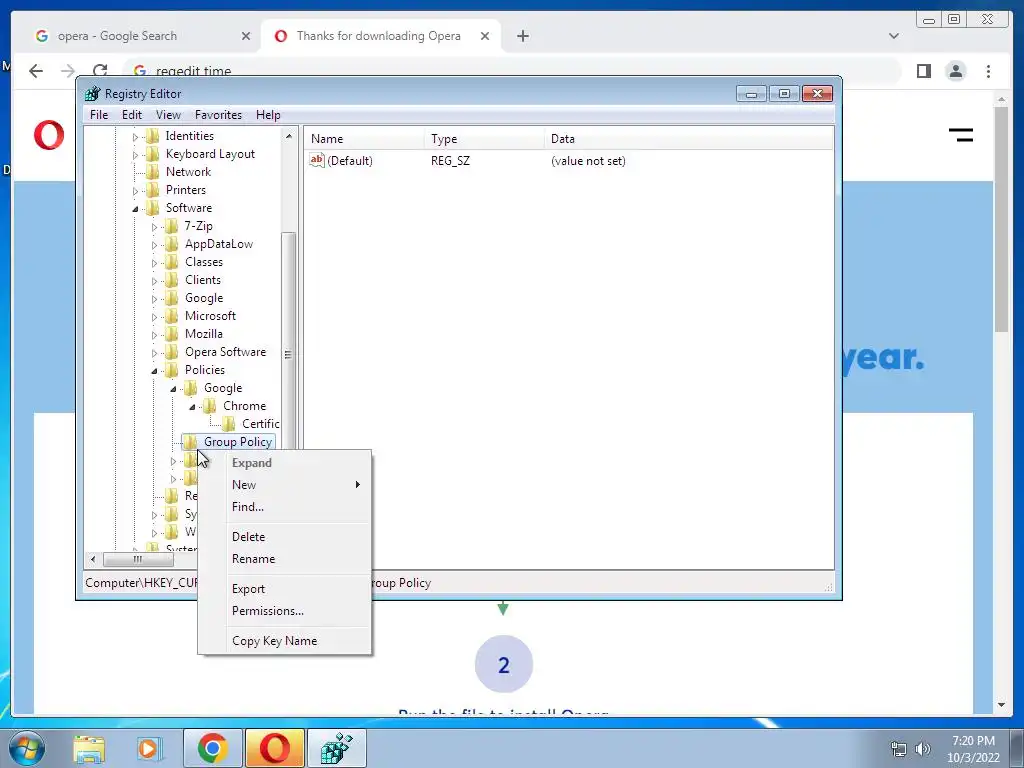The image size is (1024, 768).
Task: Expand the Opera Software key
Action: 154,353
